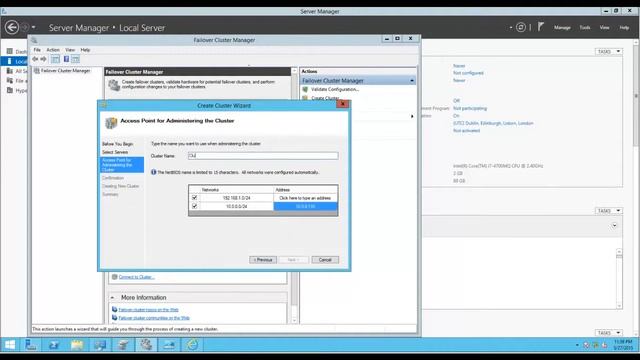Open Internet Explorer from the taskbar
The width and height of the screenshot is (640, 360).
193,345
